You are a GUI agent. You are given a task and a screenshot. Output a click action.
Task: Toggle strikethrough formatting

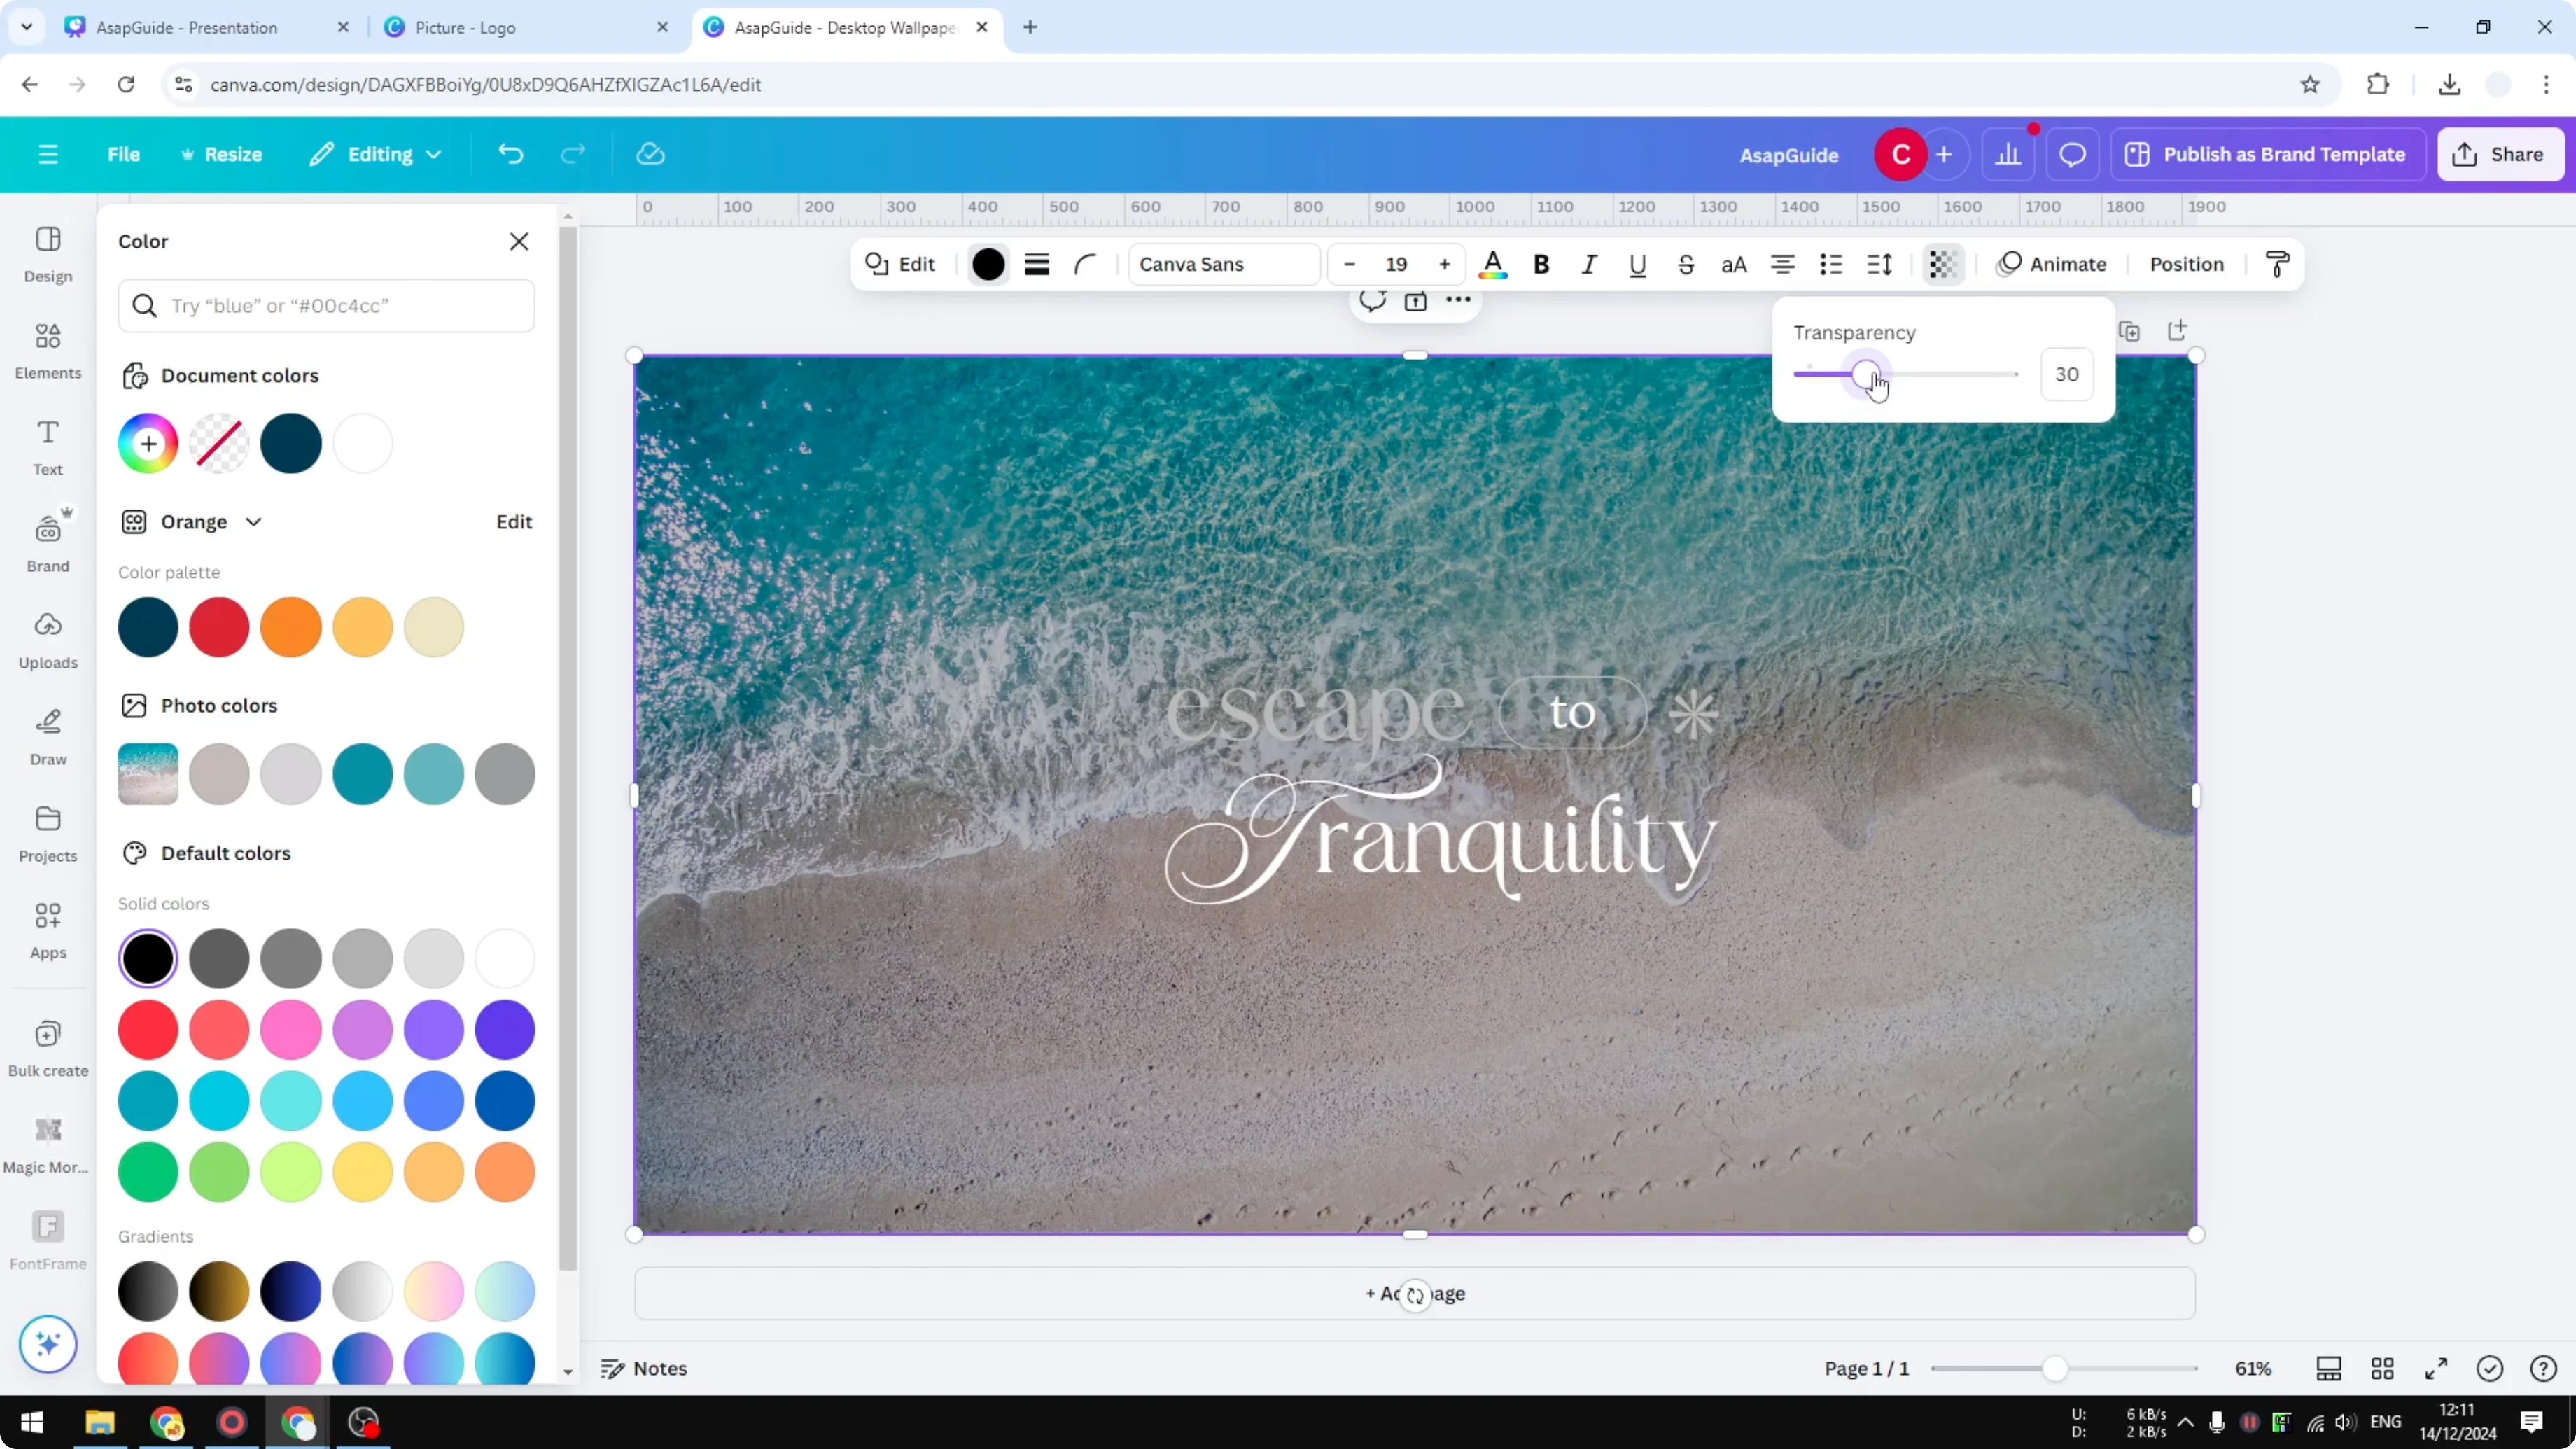(1686, 264)
